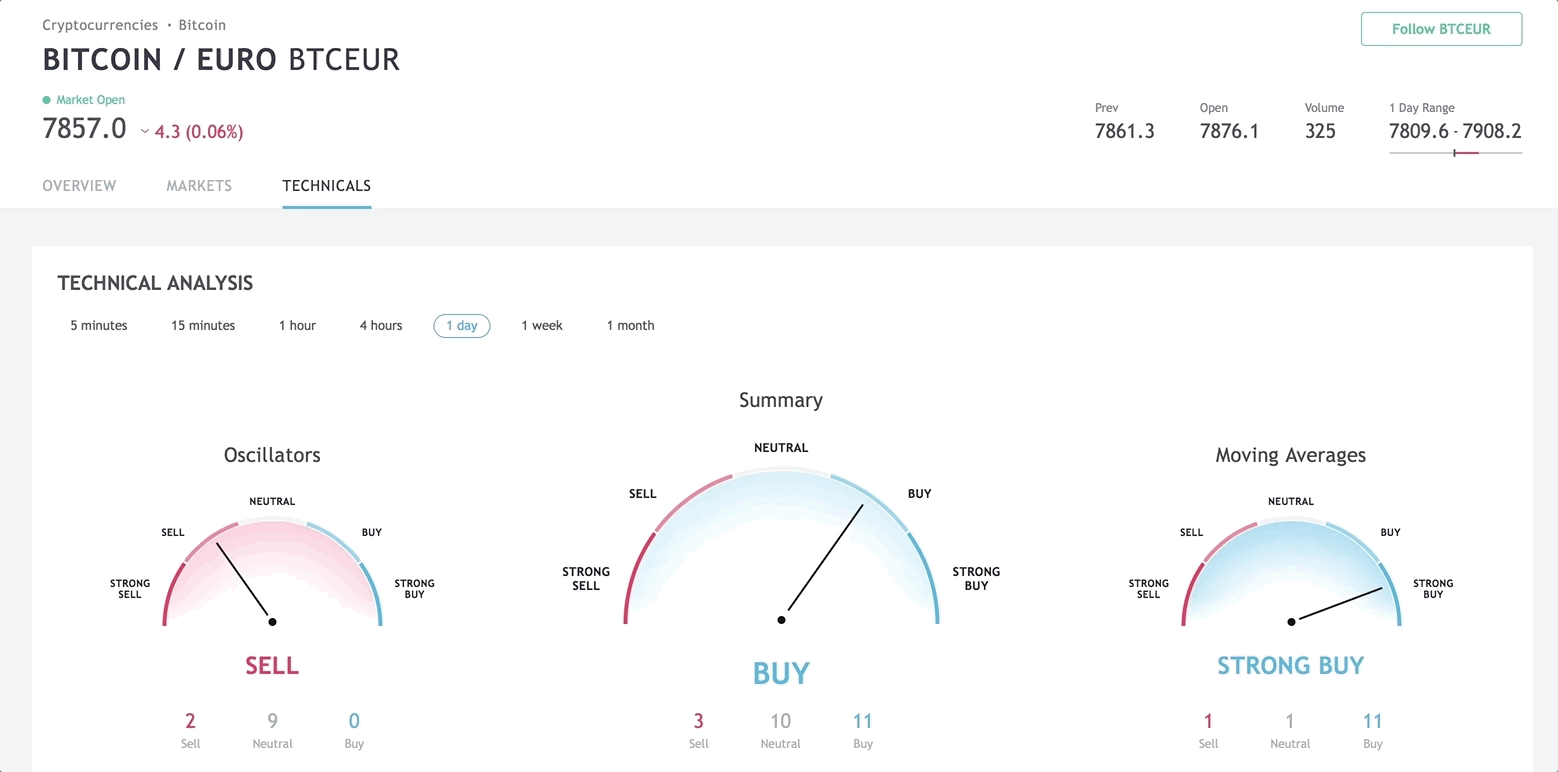Image resolution: width=1558 pixels, height=772 pixels.
Task: Select the 4 hours timeframe
Action: [381, 326]
